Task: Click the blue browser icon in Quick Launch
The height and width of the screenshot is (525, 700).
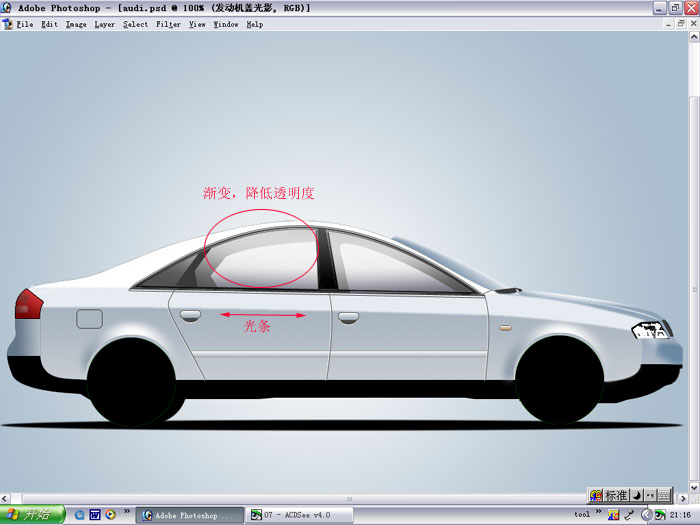Action: point(80,515)
